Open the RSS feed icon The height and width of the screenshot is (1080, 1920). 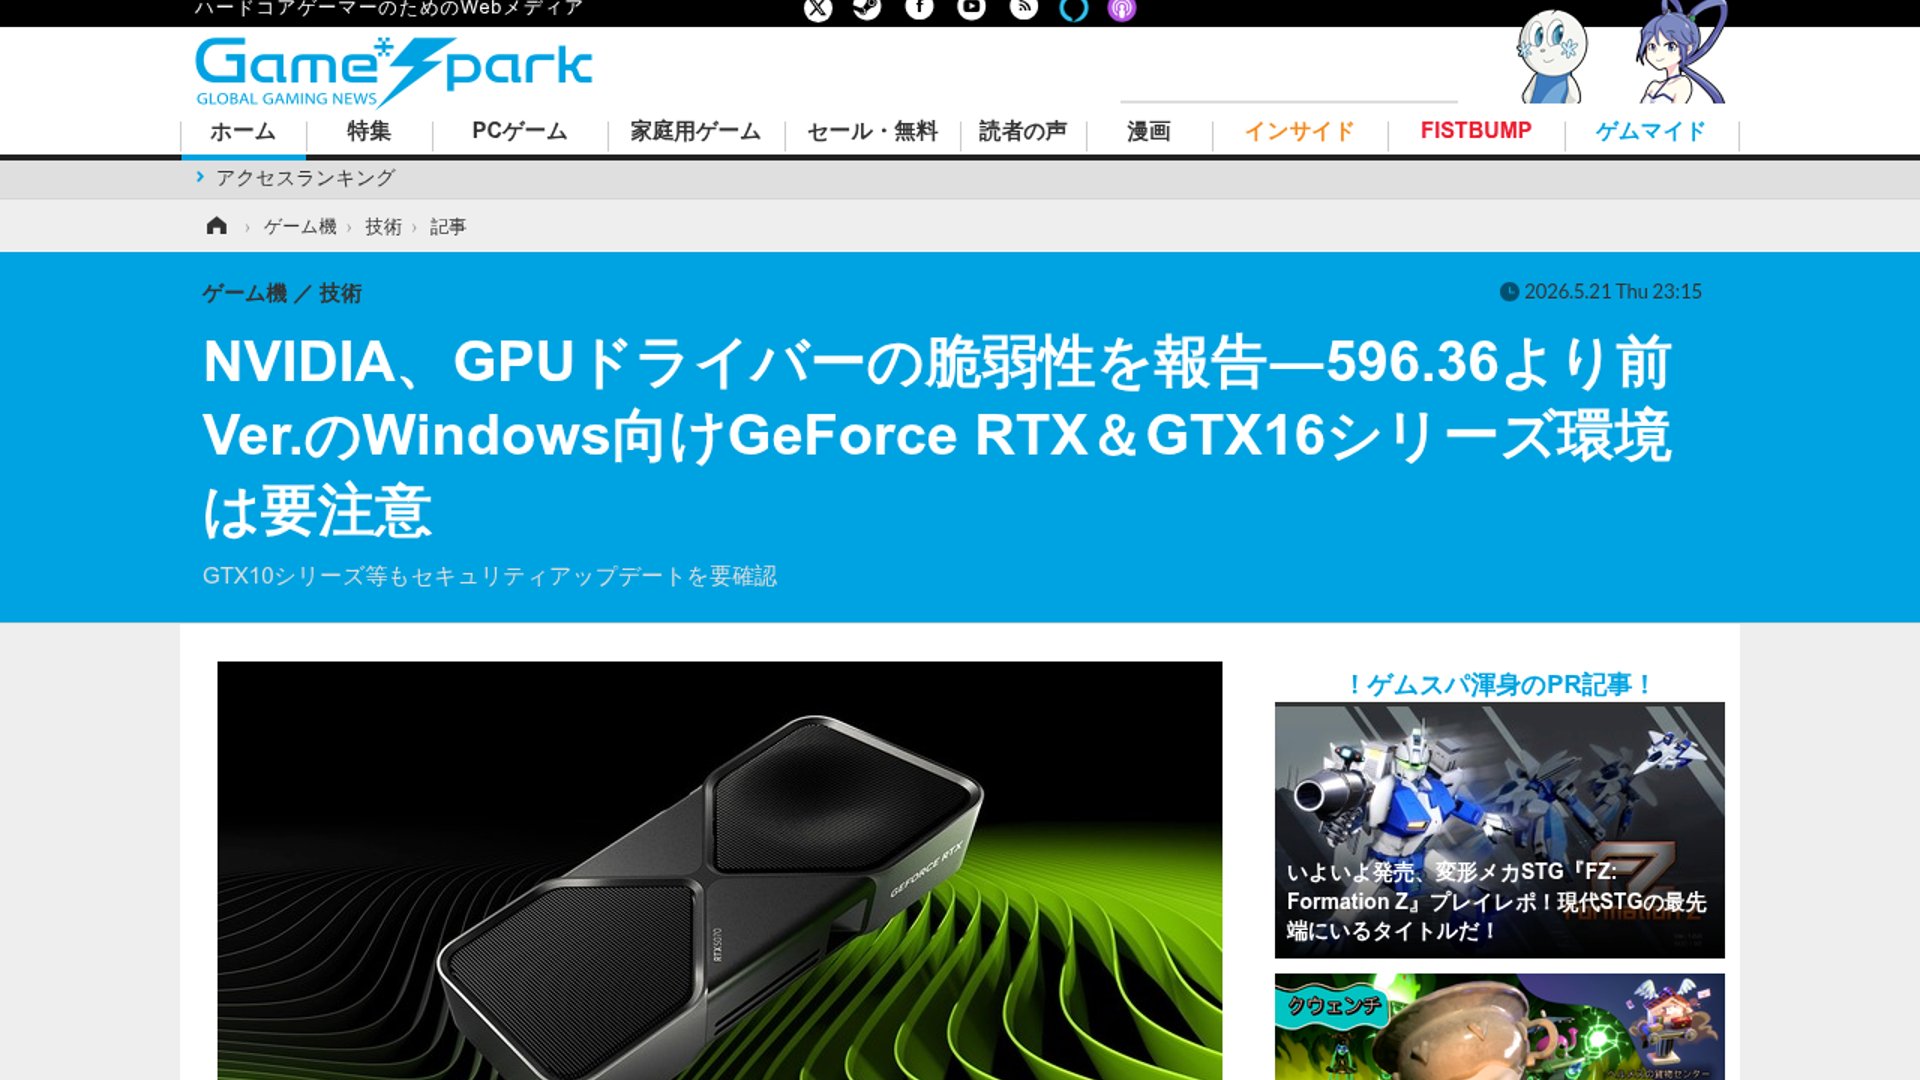click(1023, 8)
